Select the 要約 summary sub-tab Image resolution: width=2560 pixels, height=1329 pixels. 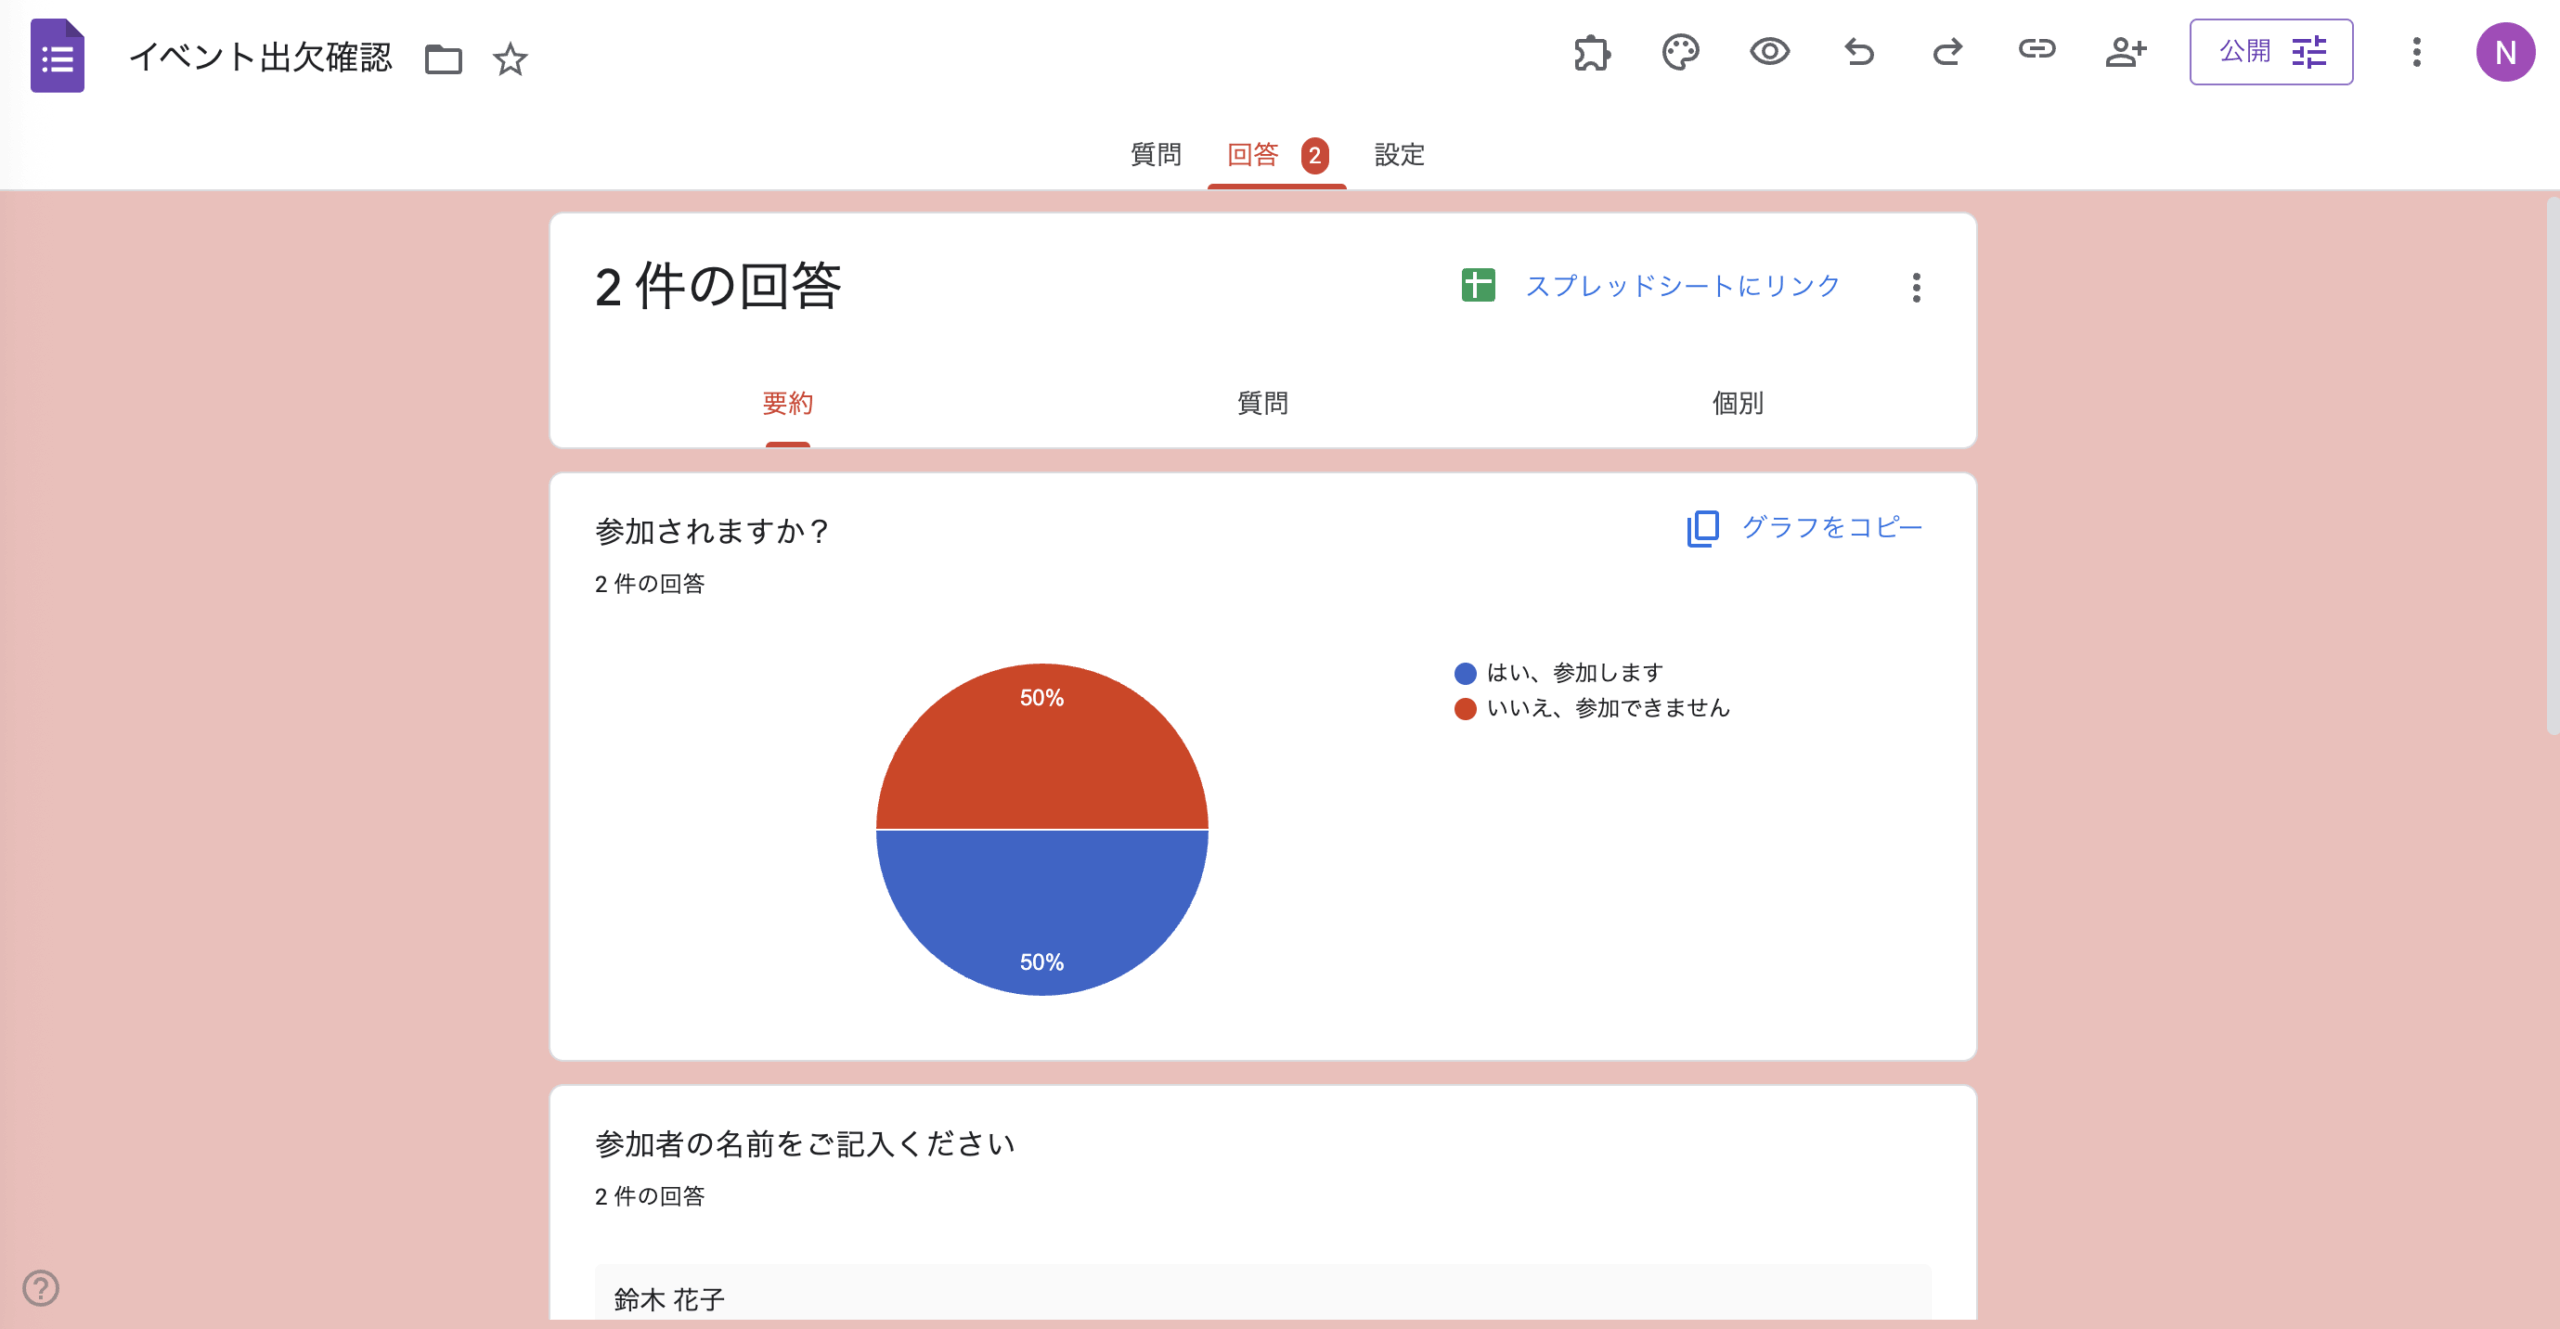[787, 404]
